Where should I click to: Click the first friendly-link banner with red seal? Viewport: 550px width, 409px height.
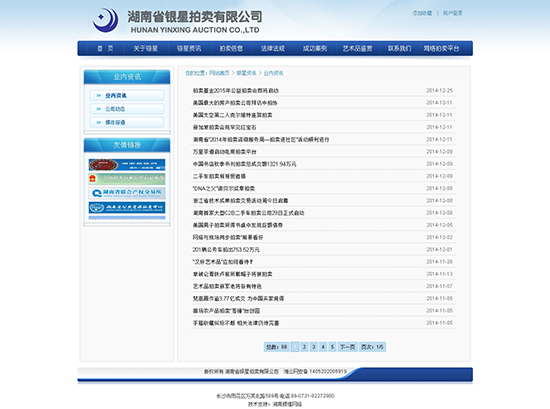click(127, 165)
